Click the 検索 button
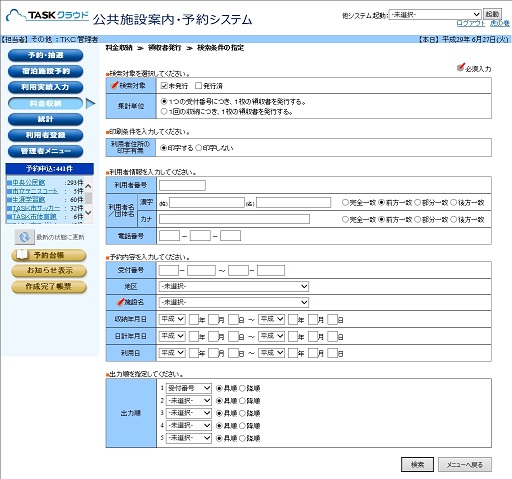This screenshot has width=512, height=479. pyautogui.click(x=417, y=464)
